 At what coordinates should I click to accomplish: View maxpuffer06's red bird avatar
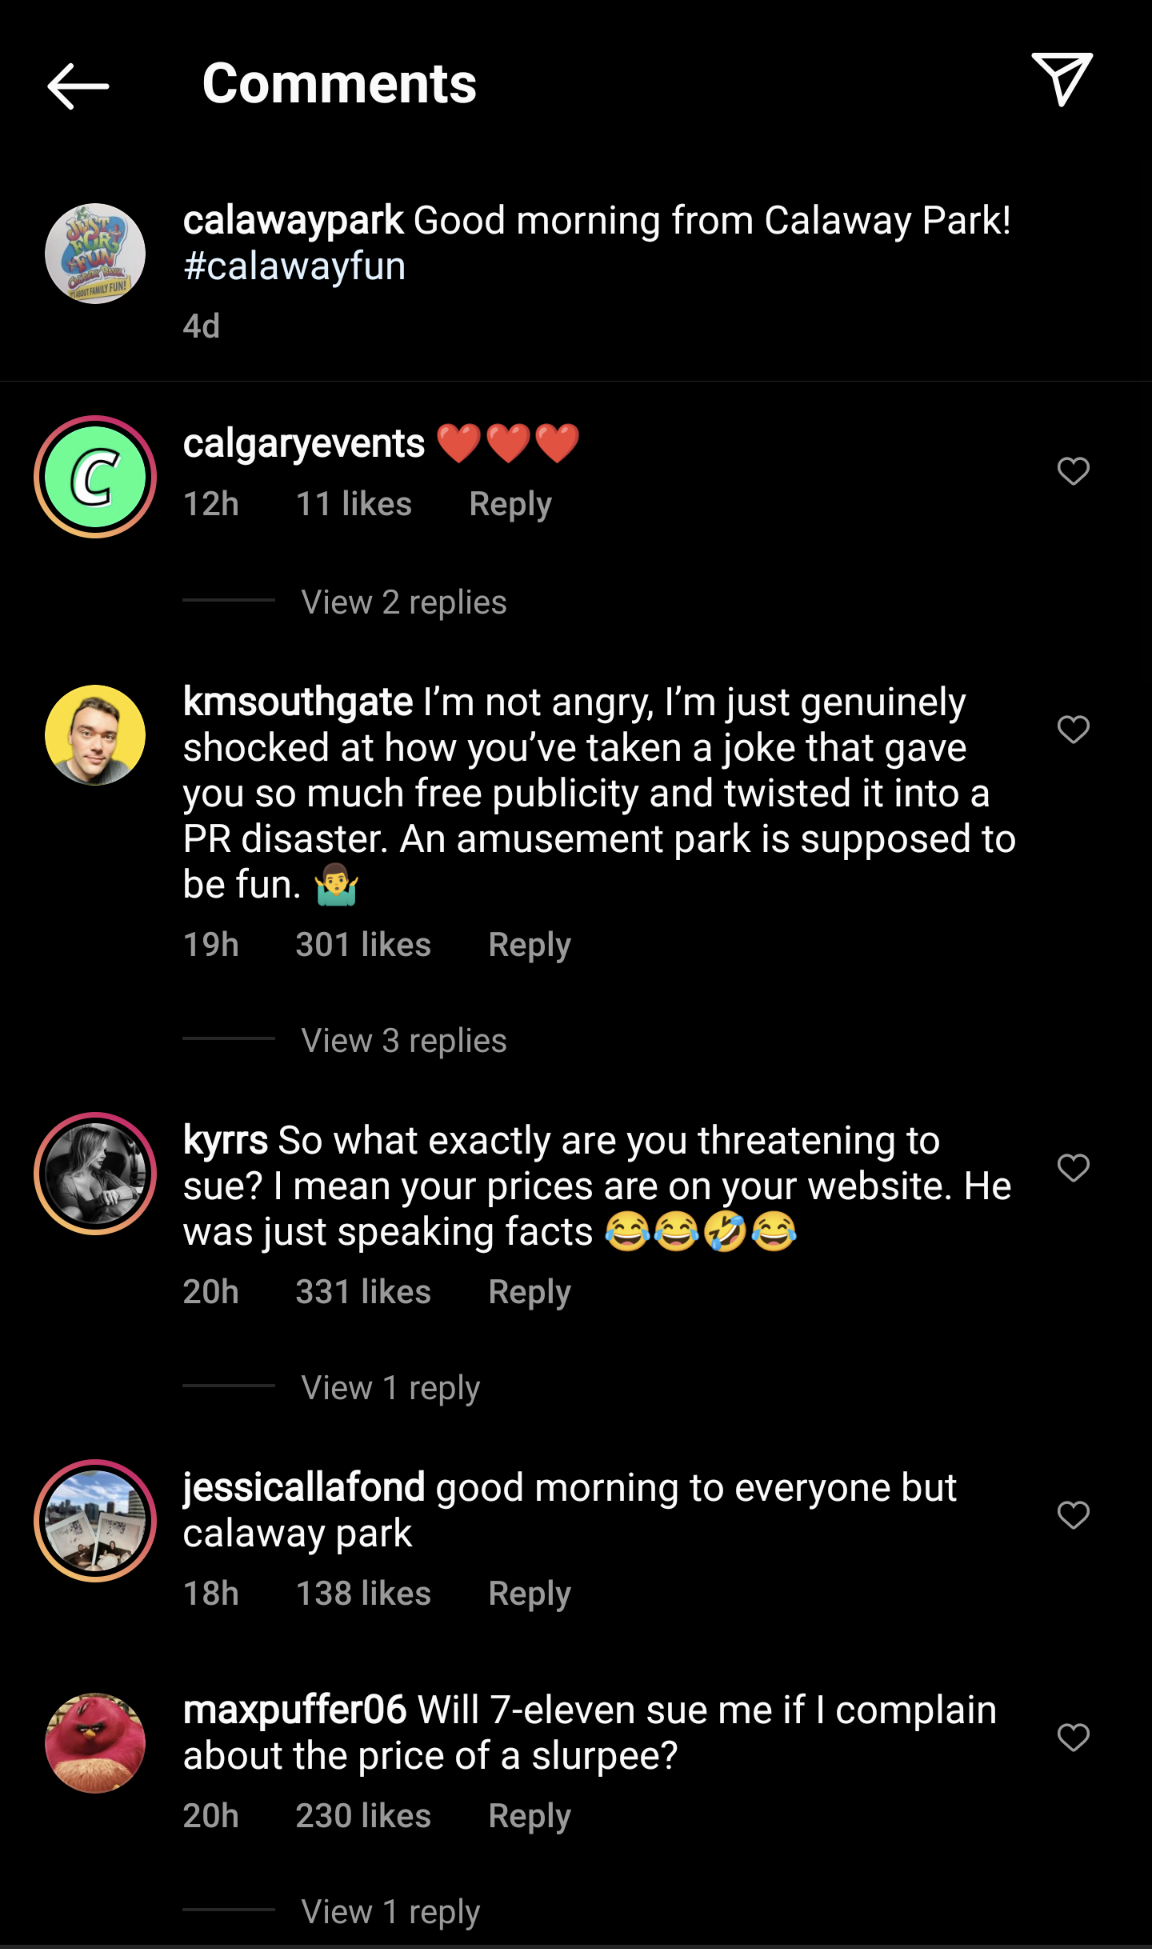(x=95, y=1743)
